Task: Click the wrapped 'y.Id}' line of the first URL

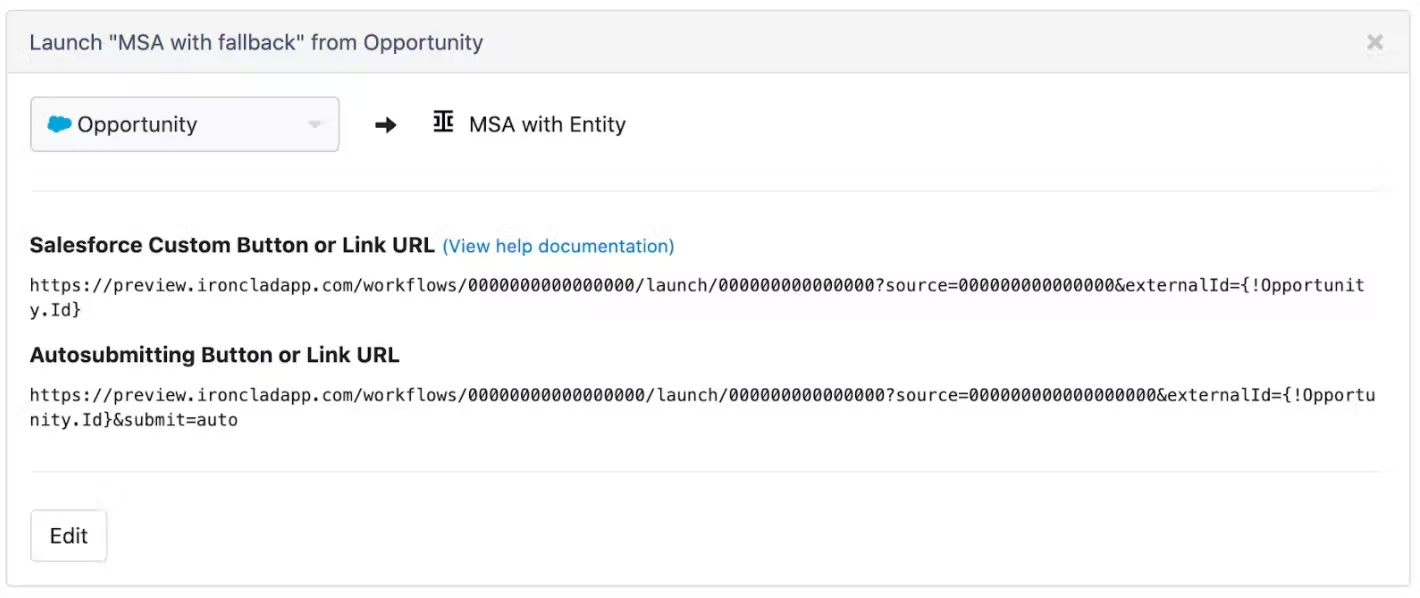Action: (55, 311)
